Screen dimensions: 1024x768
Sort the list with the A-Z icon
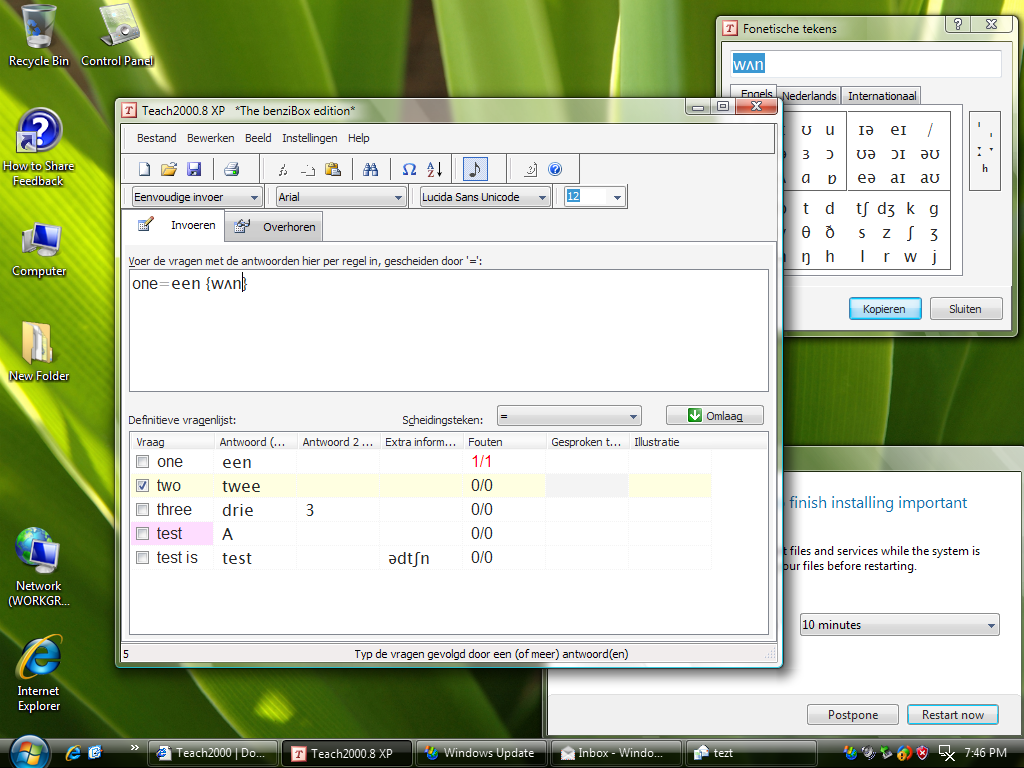click(434, 170)
